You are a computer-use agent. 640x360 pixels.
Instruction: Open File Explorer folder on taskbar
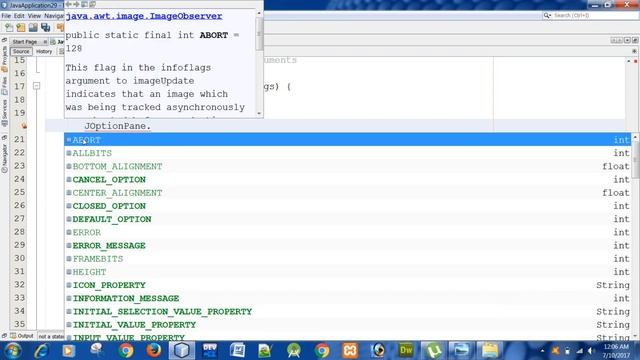click(x=490, y=351)
